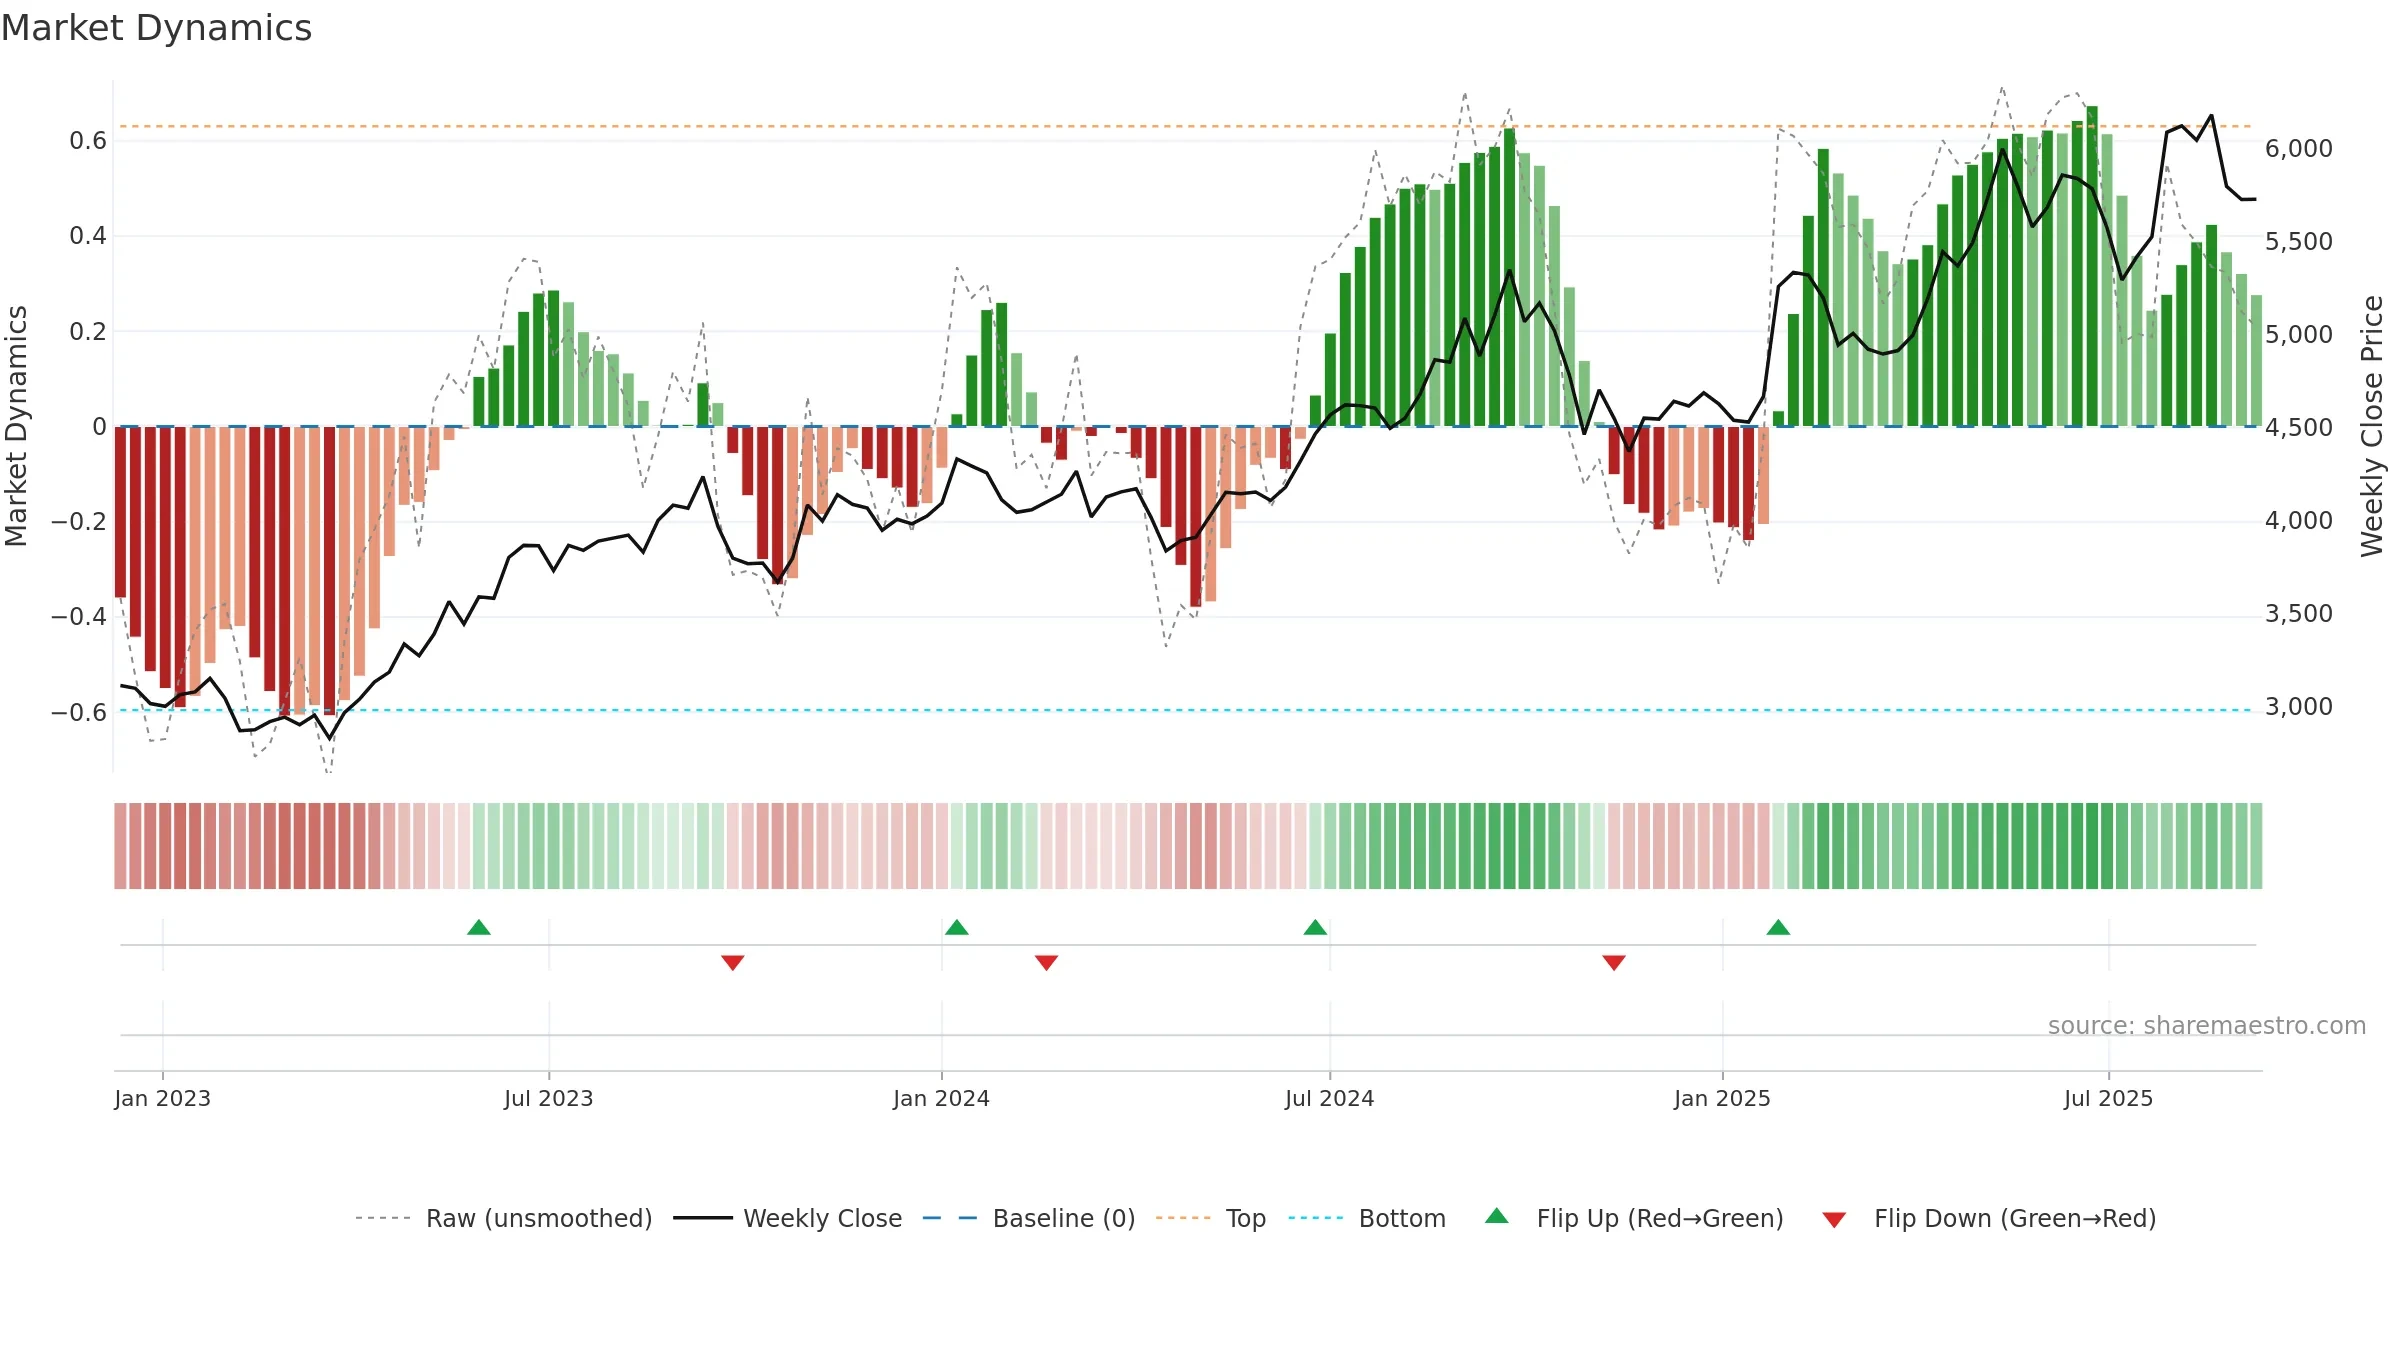Click the green flip-up triangle after Jan 2025
This screenshot has width=2400, height=1350.
(x=1778, y=928)
